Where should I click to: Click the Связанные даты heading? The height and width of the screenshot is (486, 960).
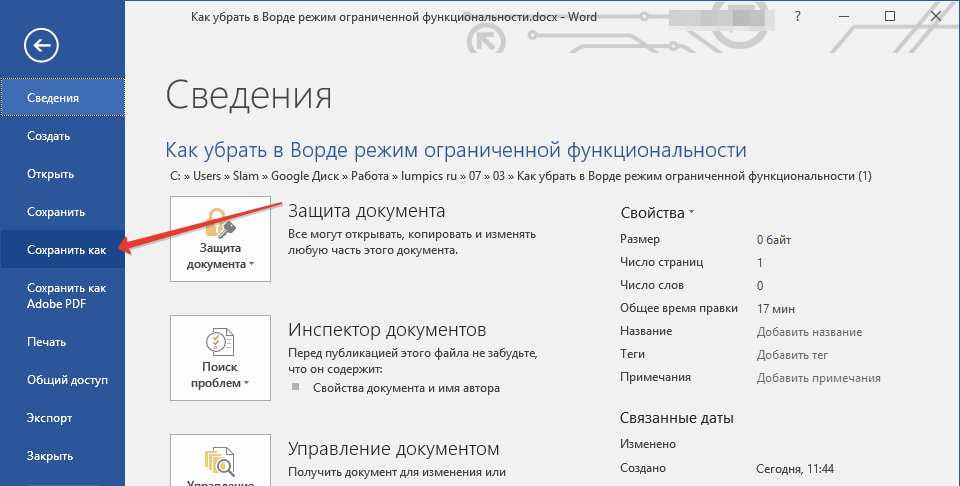[677, 419]
